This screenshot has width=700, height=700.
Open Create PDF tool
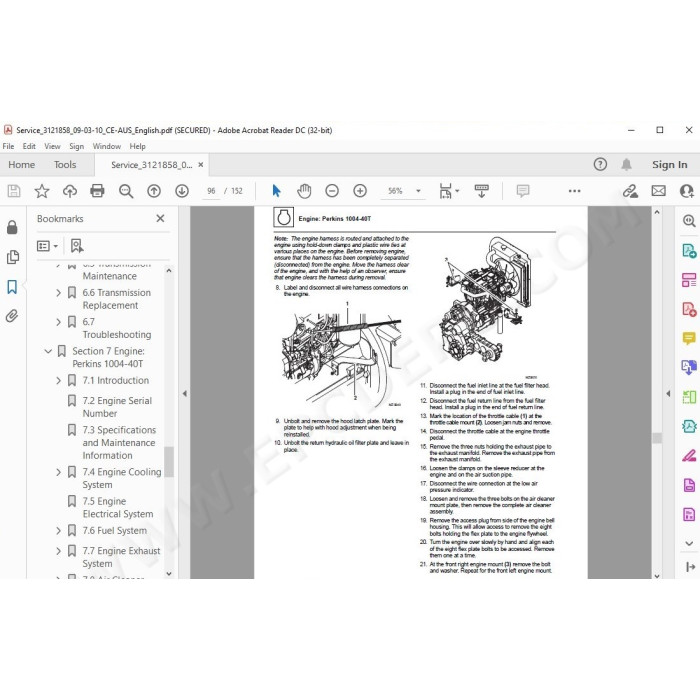pyautogui.click(x=689, y=309)
